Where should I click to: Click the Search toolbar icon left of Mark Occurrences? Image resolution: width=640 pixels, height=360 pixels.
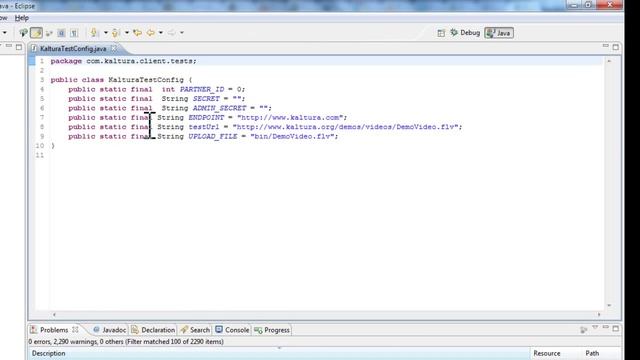[23, 33]
